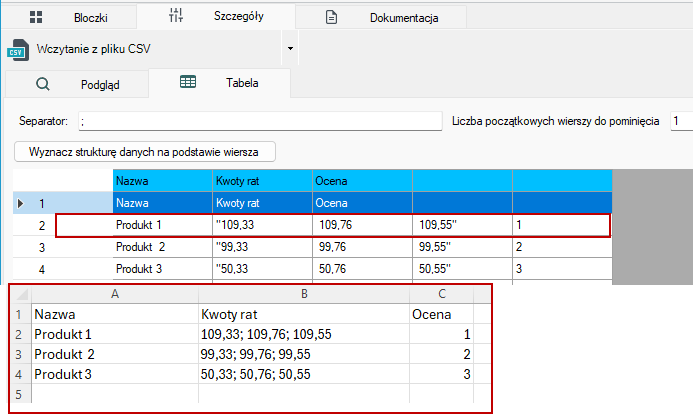Click the Produkt 1 cell
Screen dimensions: 693x414
(162, 225)
